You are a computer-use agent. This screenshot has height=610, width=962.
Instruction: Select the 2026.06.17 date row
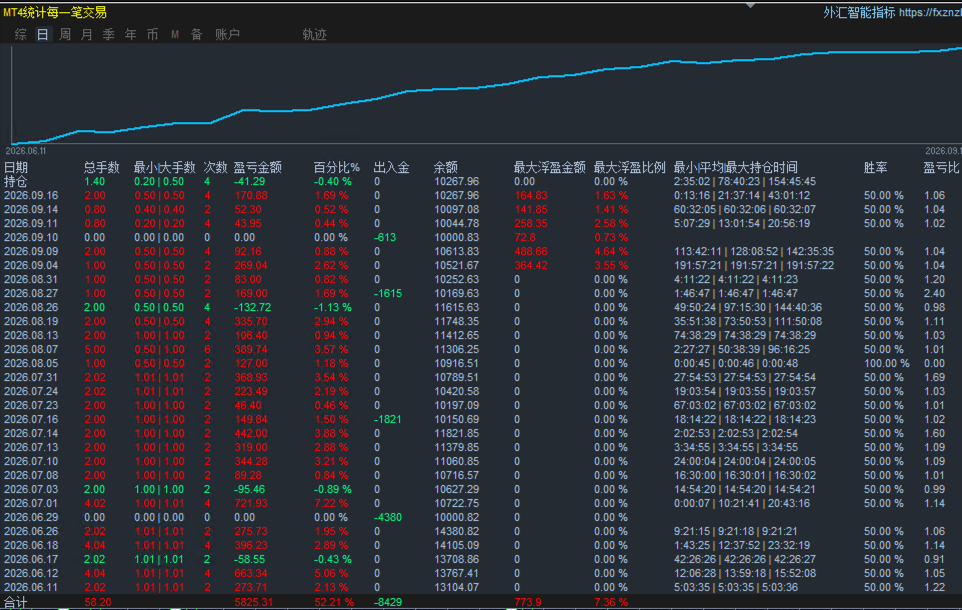tap(31, 559)
